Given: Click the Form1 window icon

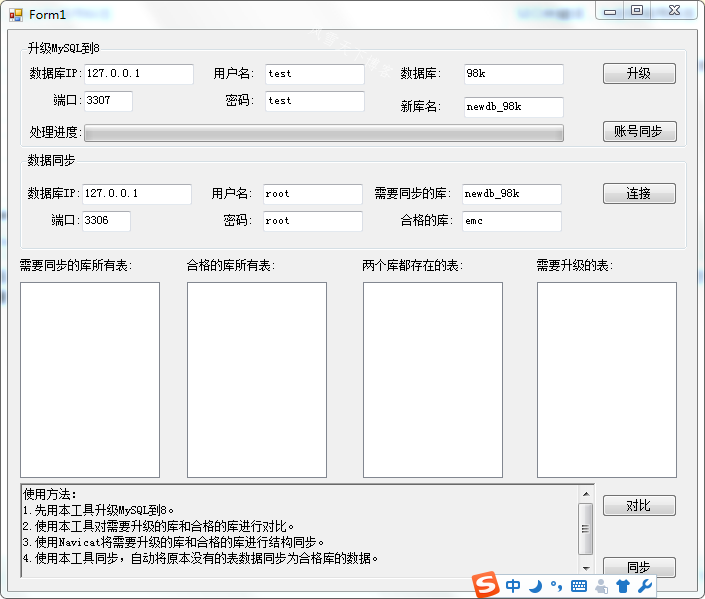Looking at the screenshot, I should 16,15.
